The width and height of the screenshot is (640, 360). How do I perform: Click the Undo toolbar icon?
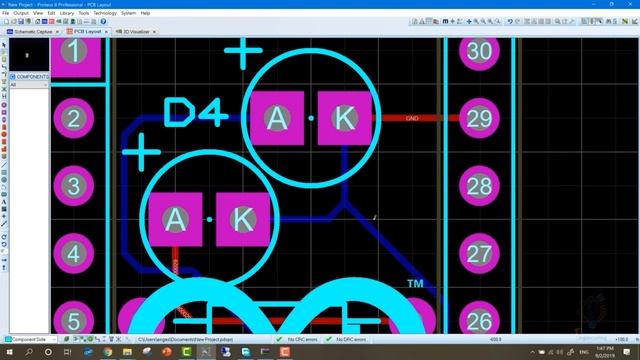510,21
